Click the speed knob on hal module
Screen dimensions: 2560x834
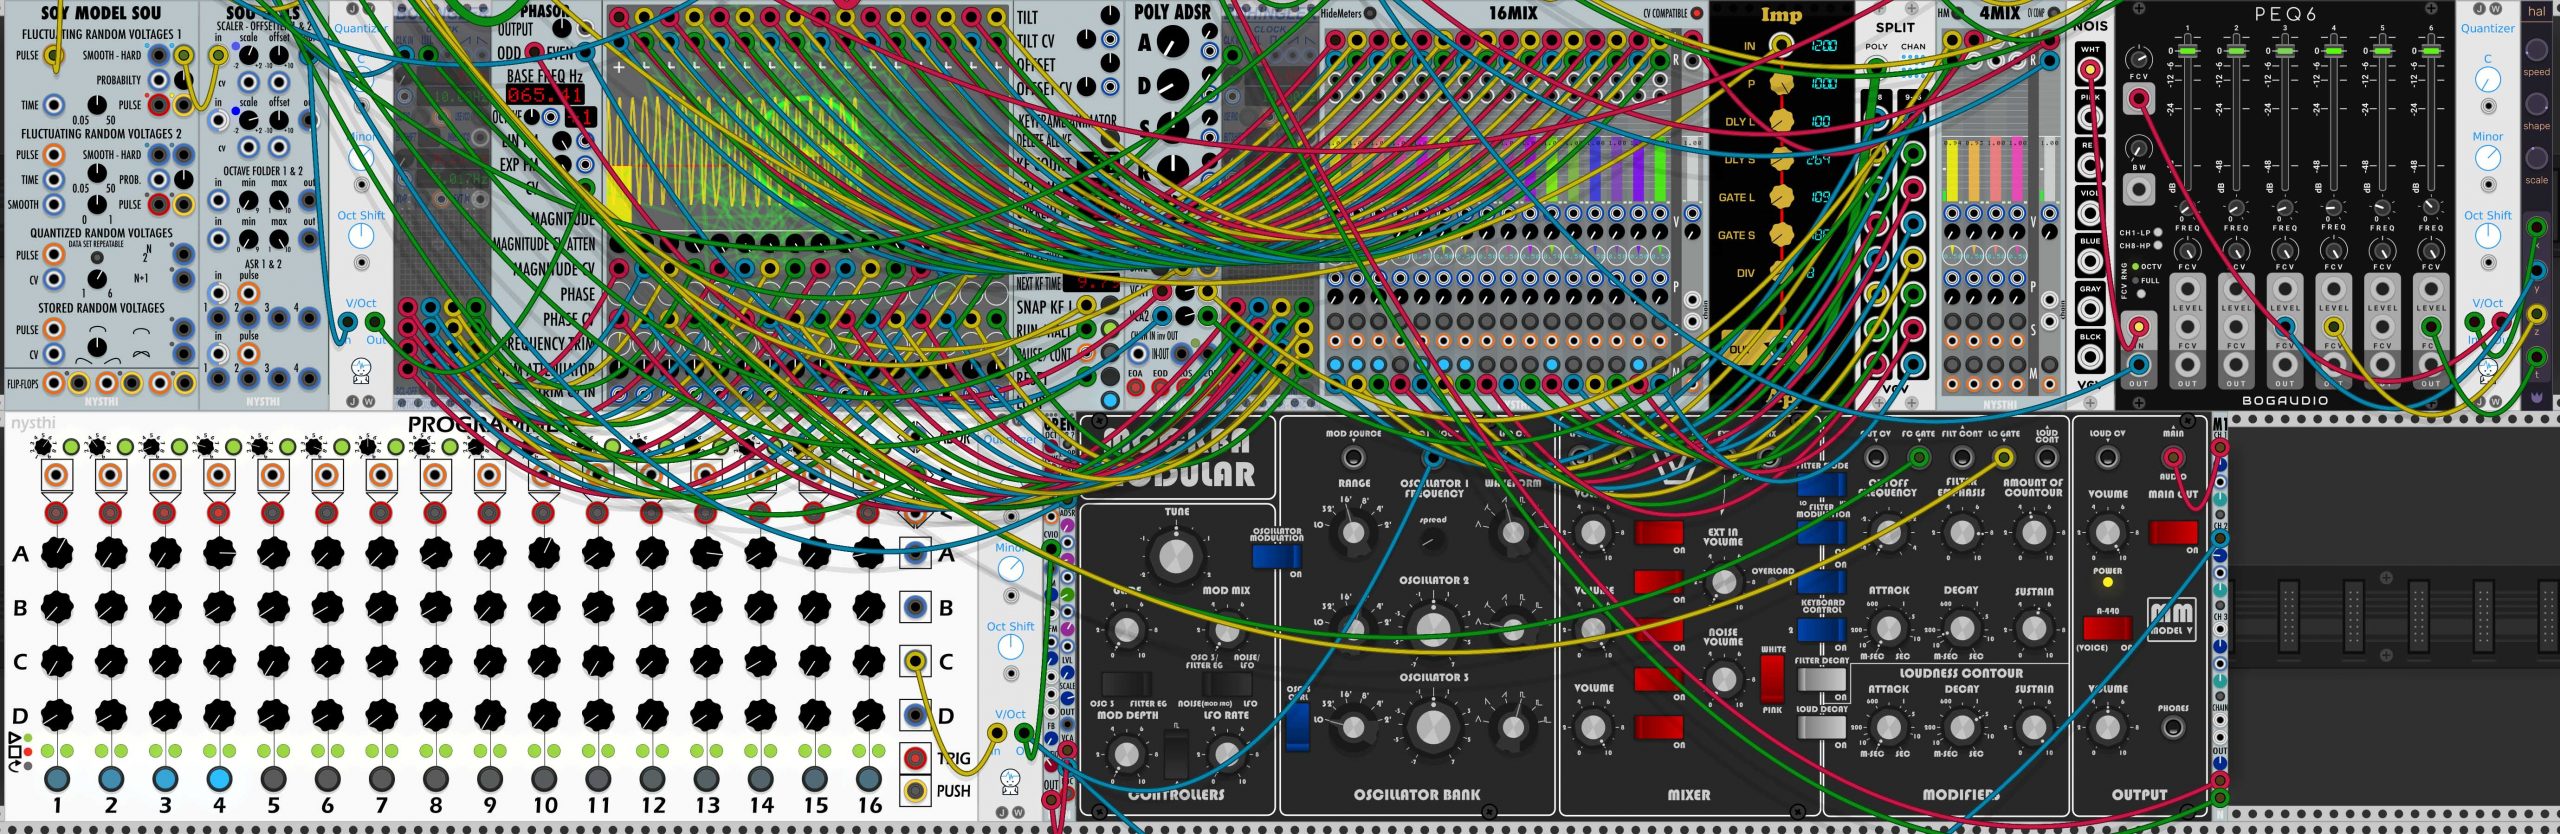[2536, 50]
